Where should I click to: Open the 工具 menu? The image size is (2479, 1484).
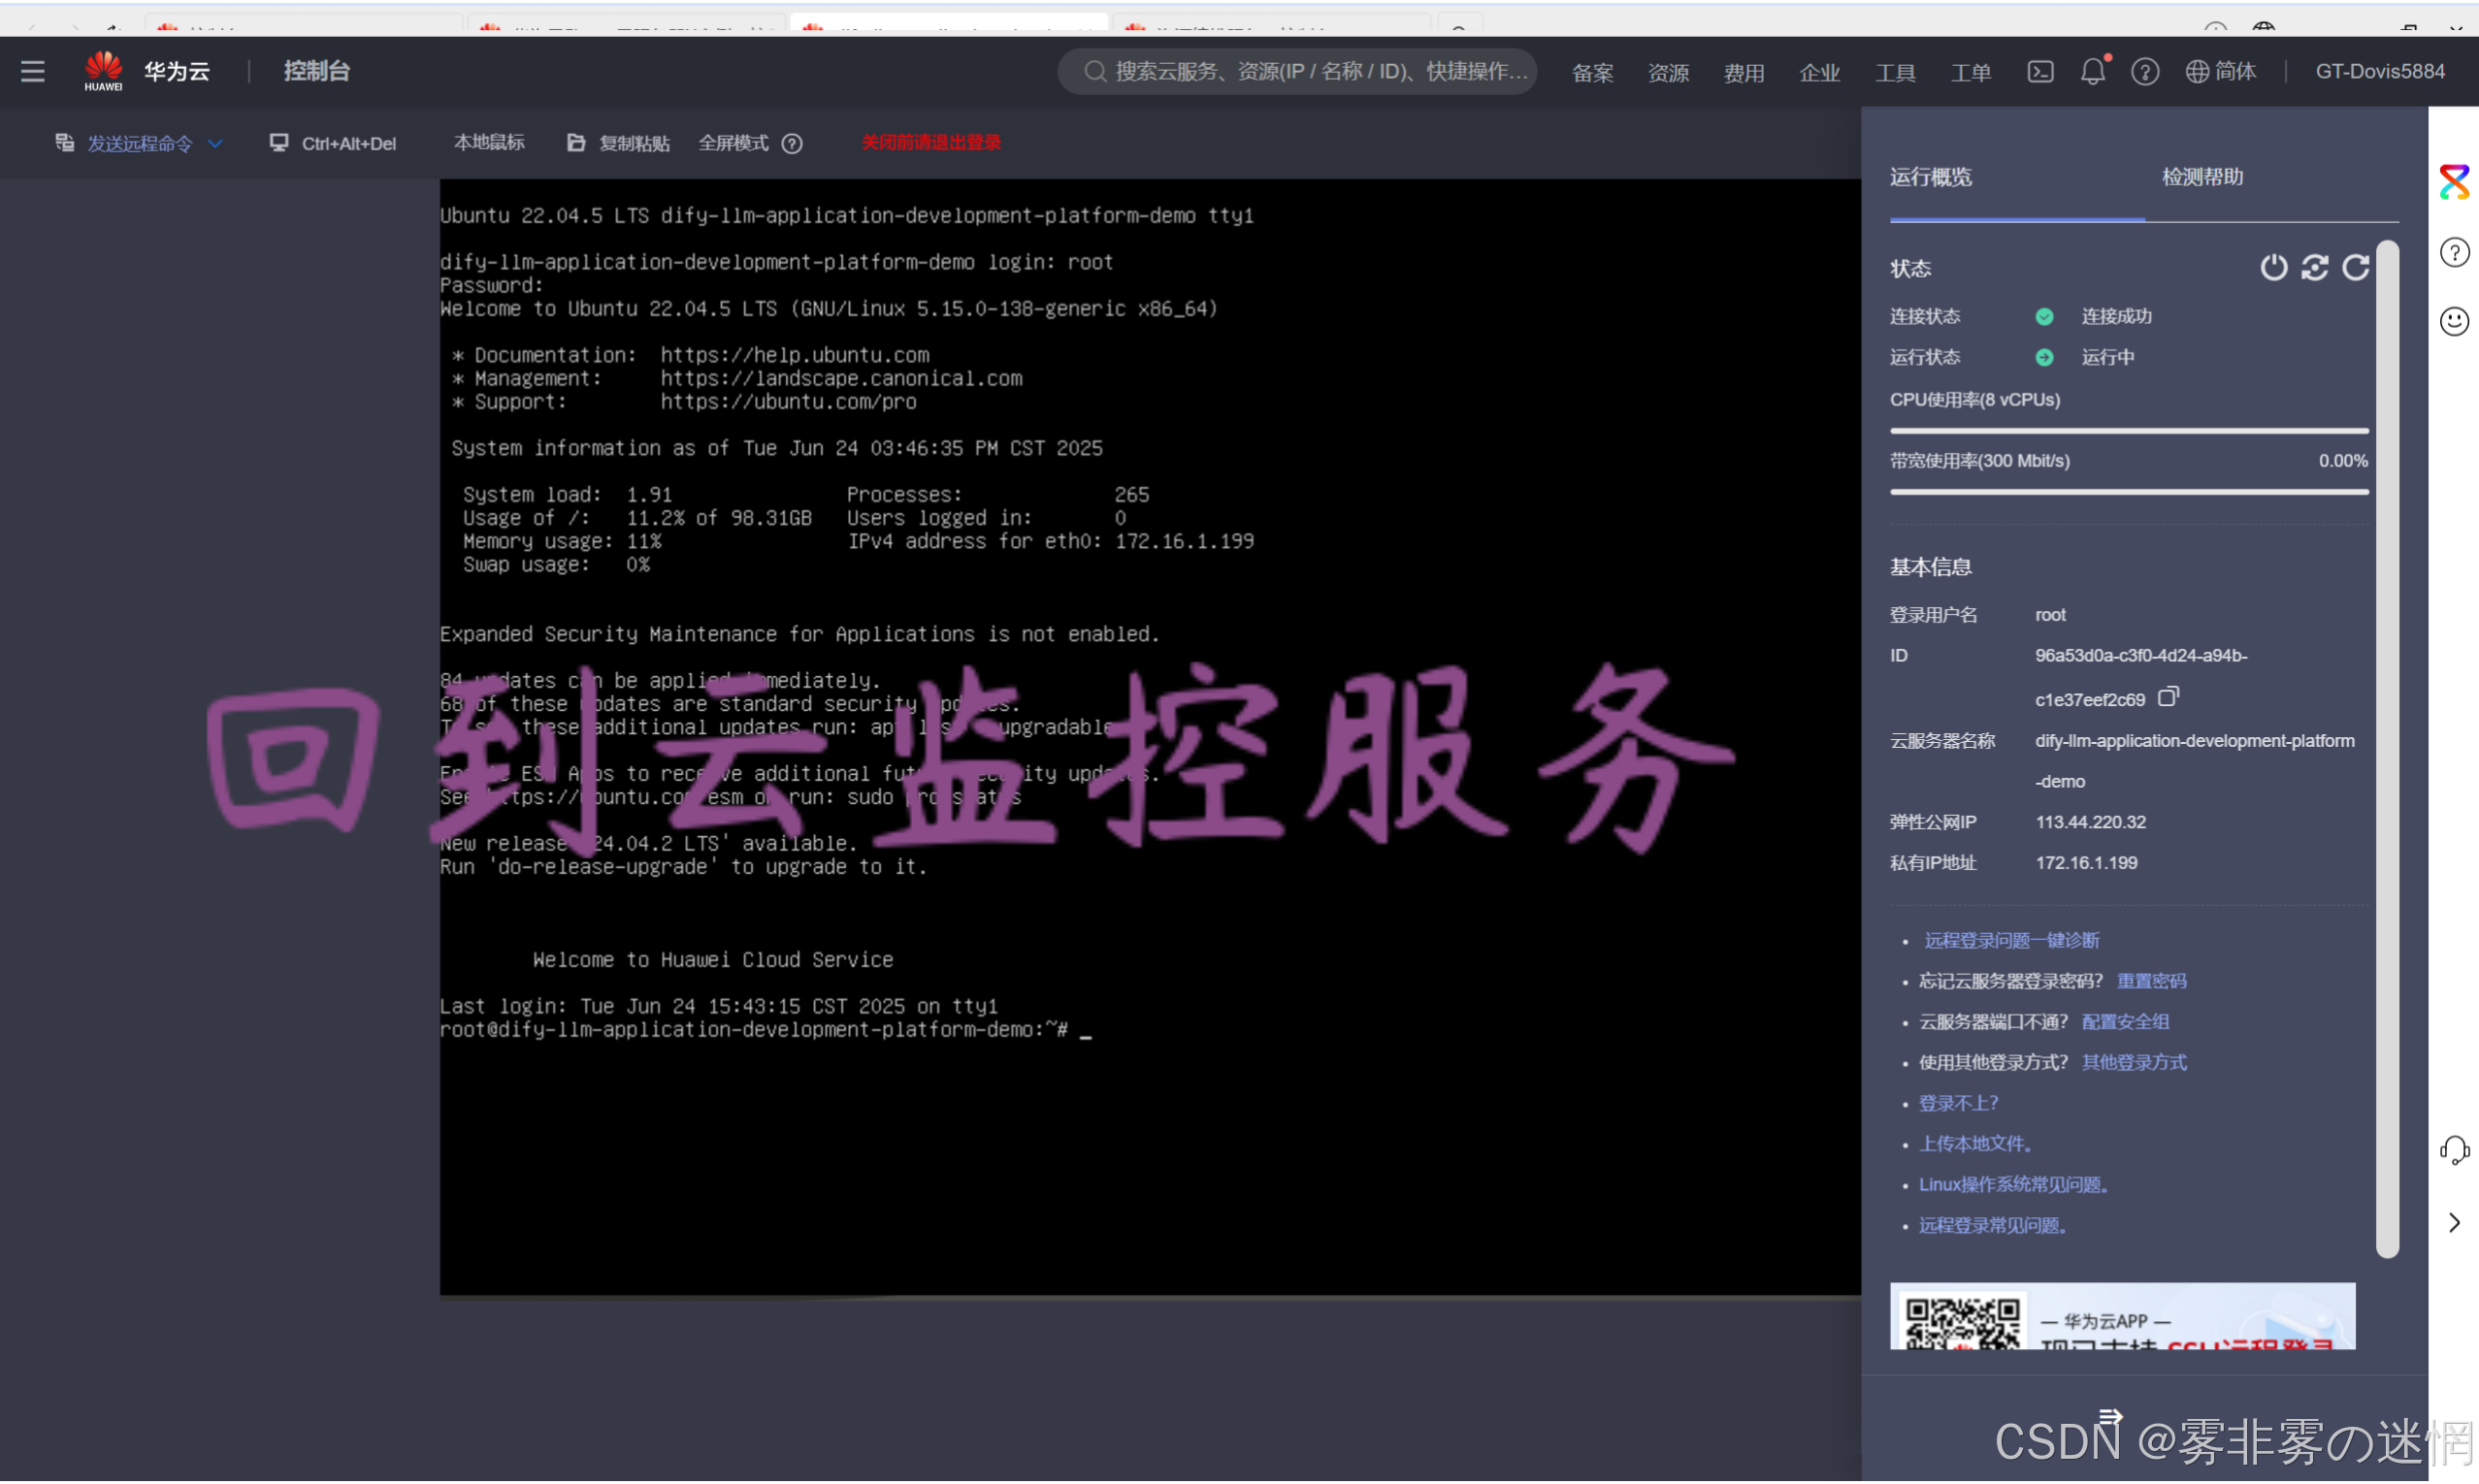click(x=1895, y=72)
